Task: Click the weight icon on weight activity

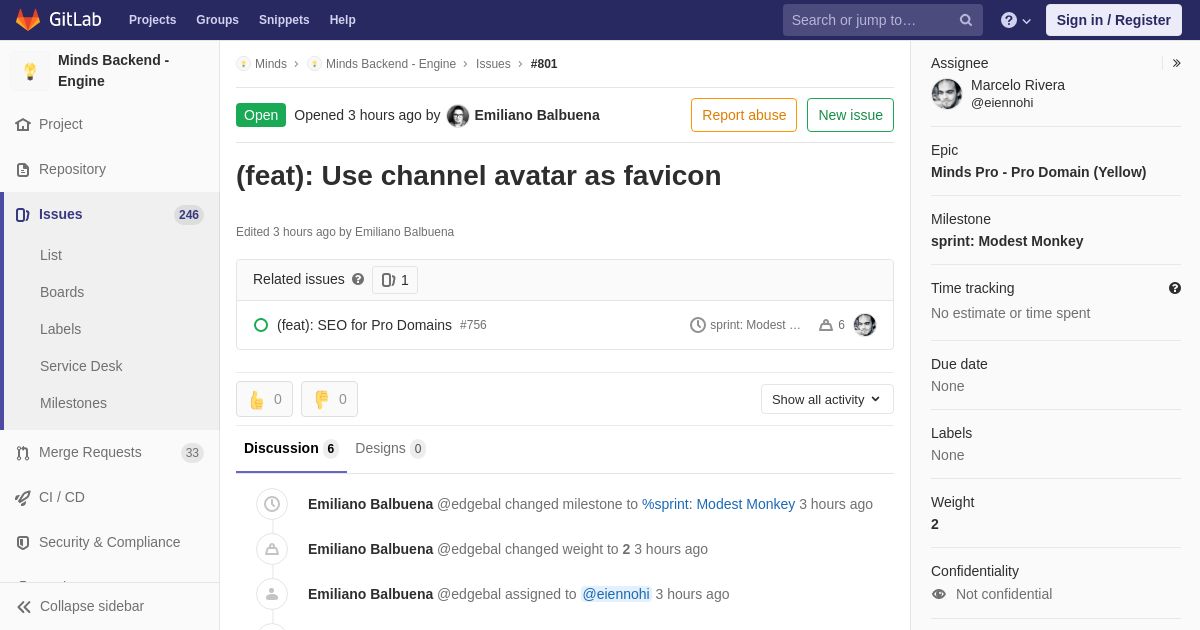Action: coord(272,549)
